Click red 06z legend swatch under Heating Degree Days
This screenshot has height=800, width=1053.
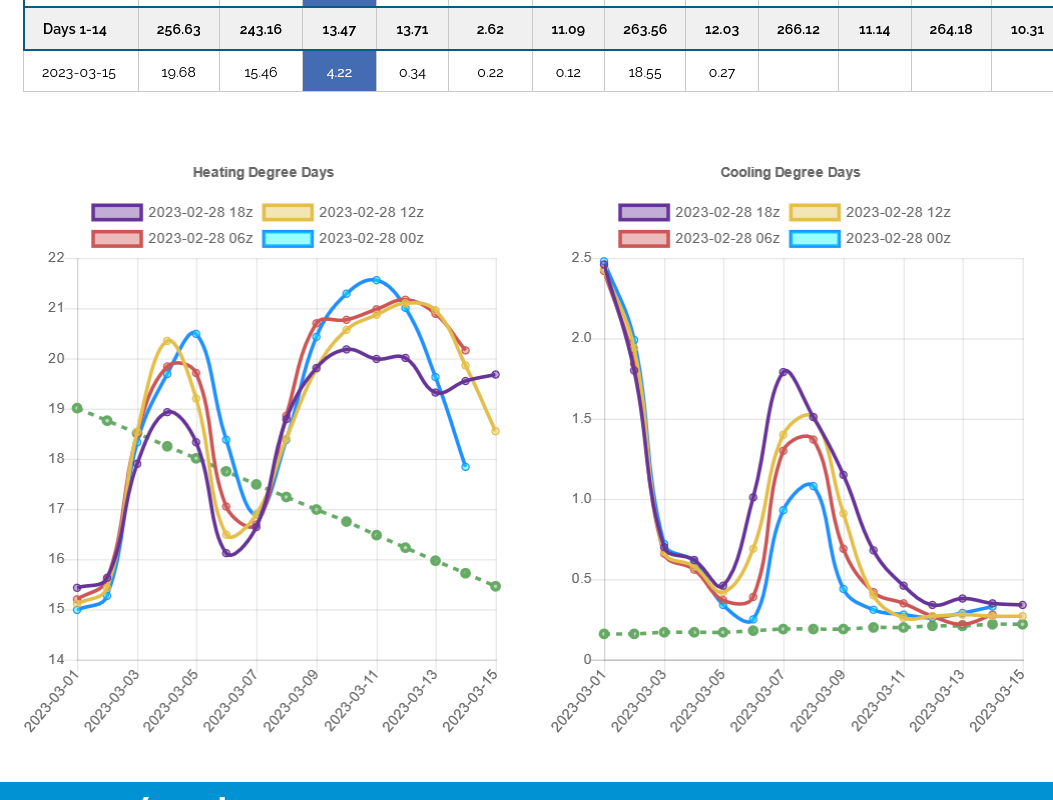point(118,238)
